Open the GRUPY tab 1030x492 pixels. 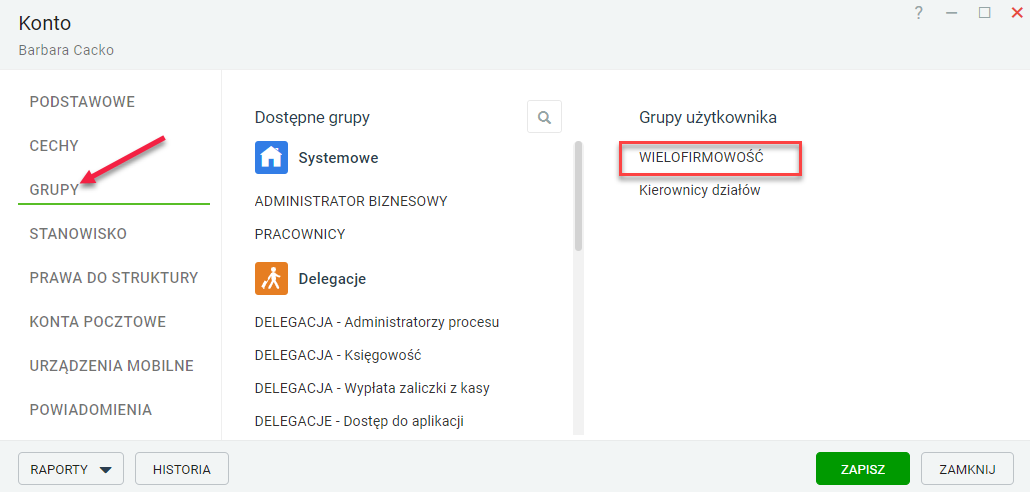coord(54,189)
